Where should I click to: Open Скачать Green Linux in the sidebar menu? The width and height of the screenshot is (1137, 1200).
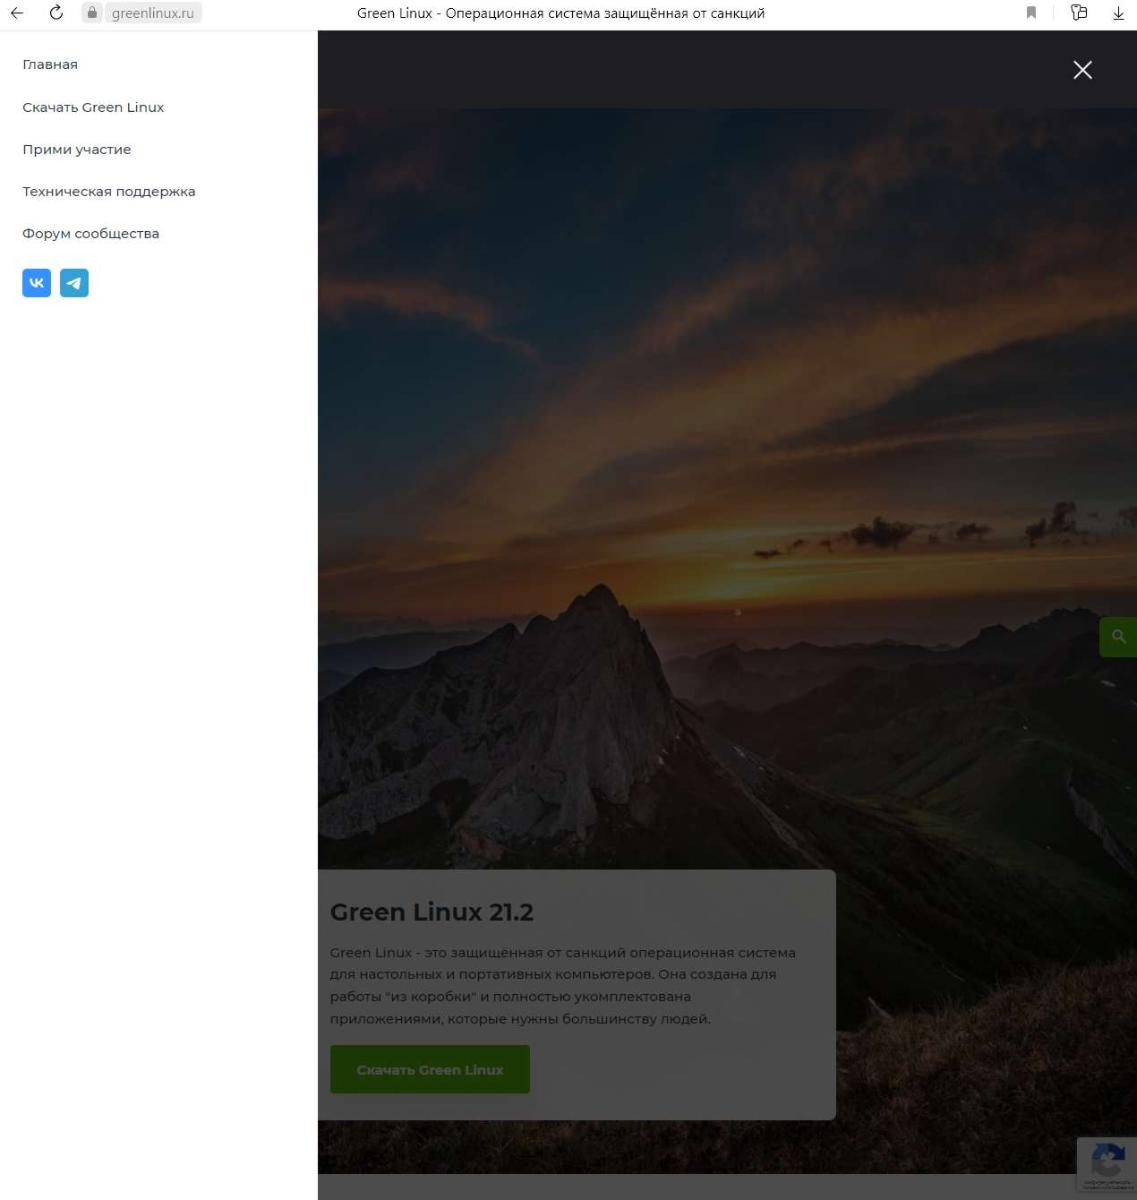[93, 107]
